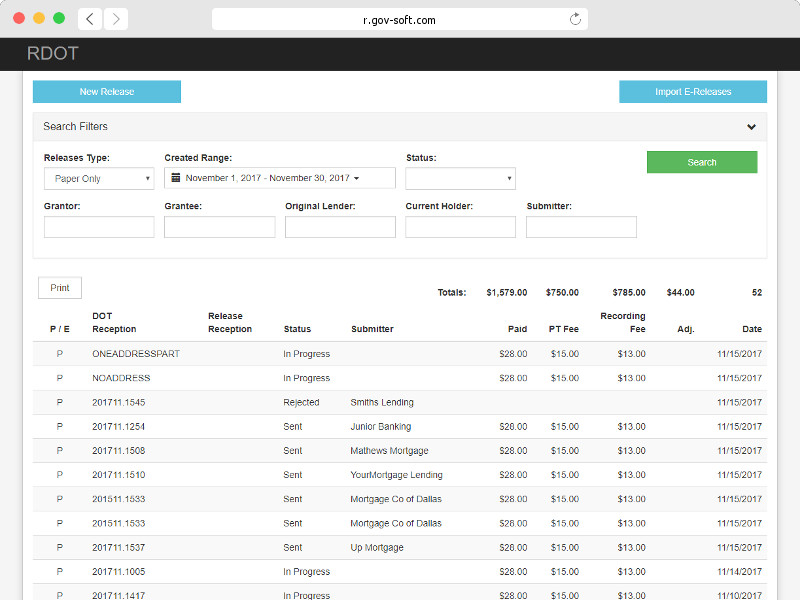Click submitter Junior Banking

point(381,427)
